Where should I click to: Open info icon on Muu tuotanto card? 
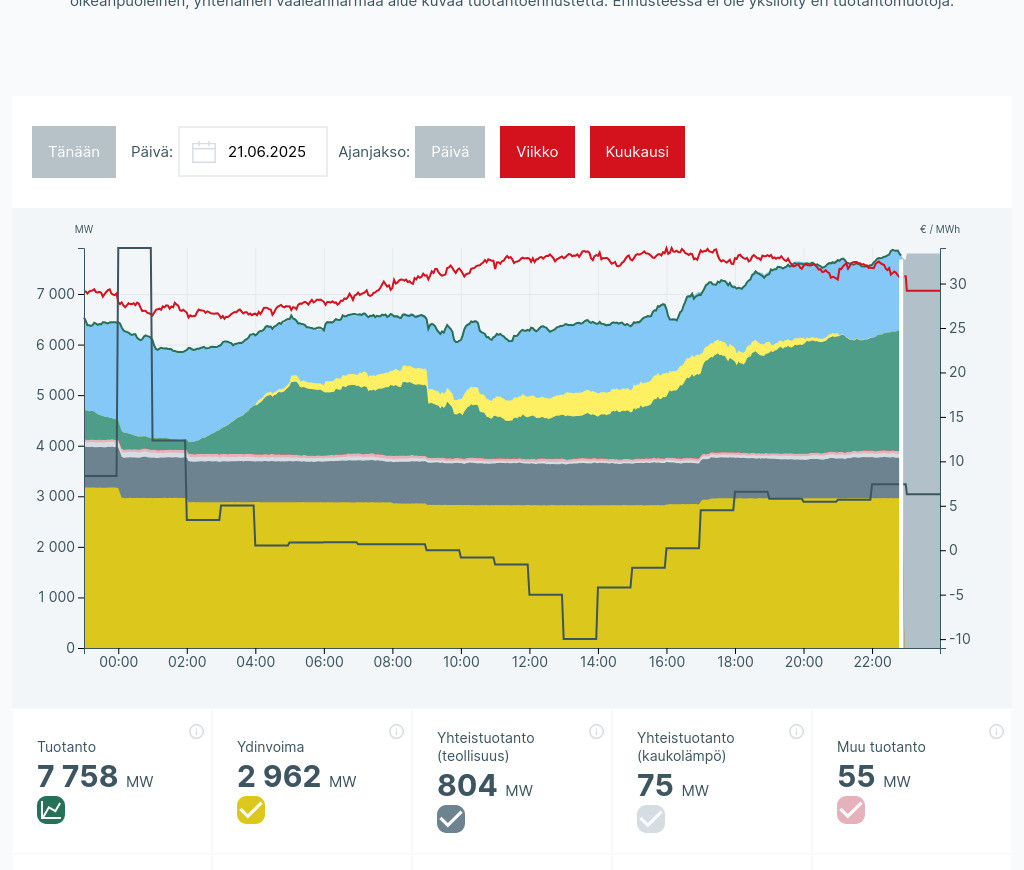tap(996, 731)
